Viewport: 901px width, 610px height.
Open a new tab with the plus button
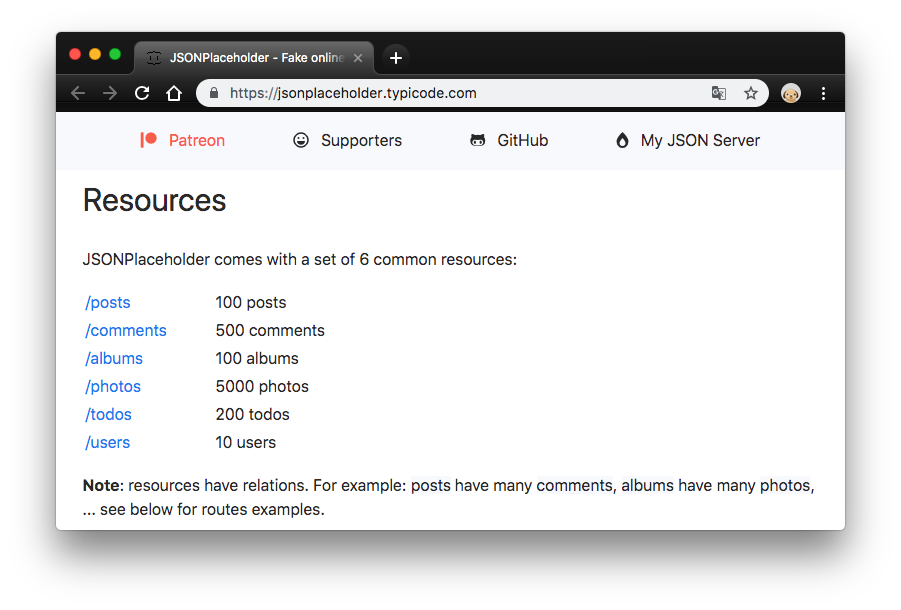coord(396,58)
